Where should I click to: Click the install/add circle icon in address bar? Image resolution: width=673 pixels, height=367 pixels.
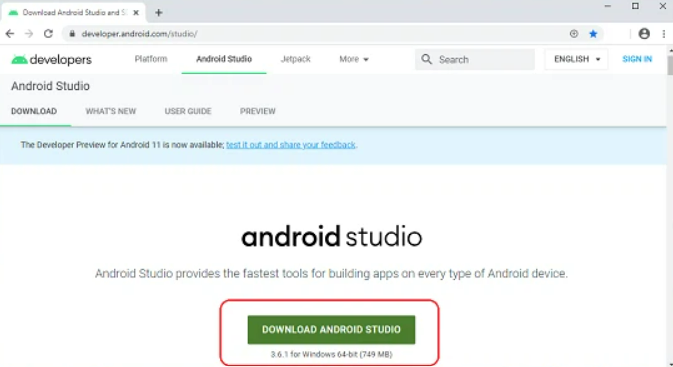tap(574, 33)
